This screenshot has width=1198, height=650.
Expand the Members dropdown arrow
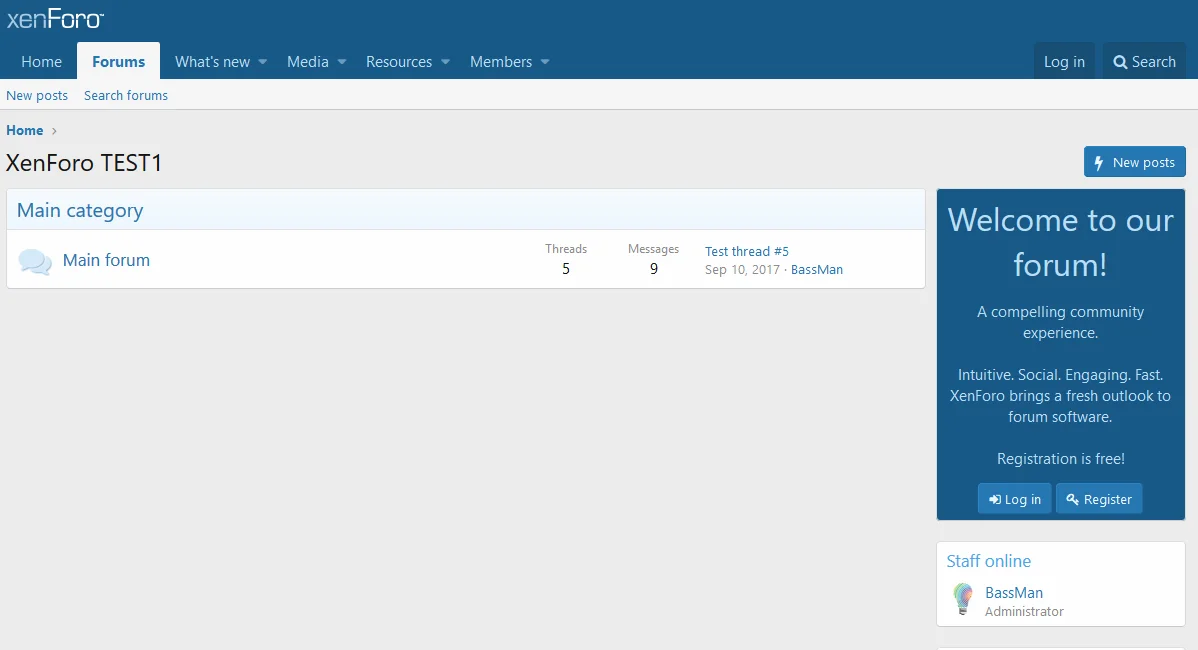(x=546, y=62)
